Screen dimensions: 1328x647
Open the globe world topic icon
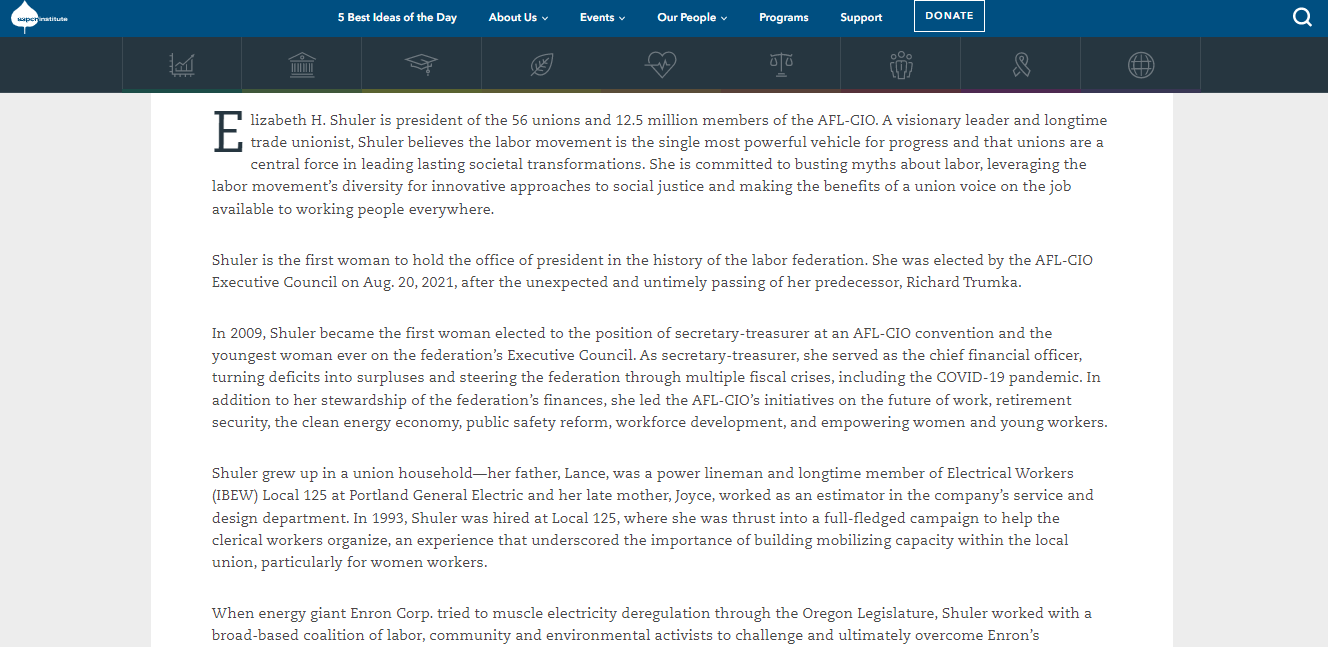(x=1140, y=65)
